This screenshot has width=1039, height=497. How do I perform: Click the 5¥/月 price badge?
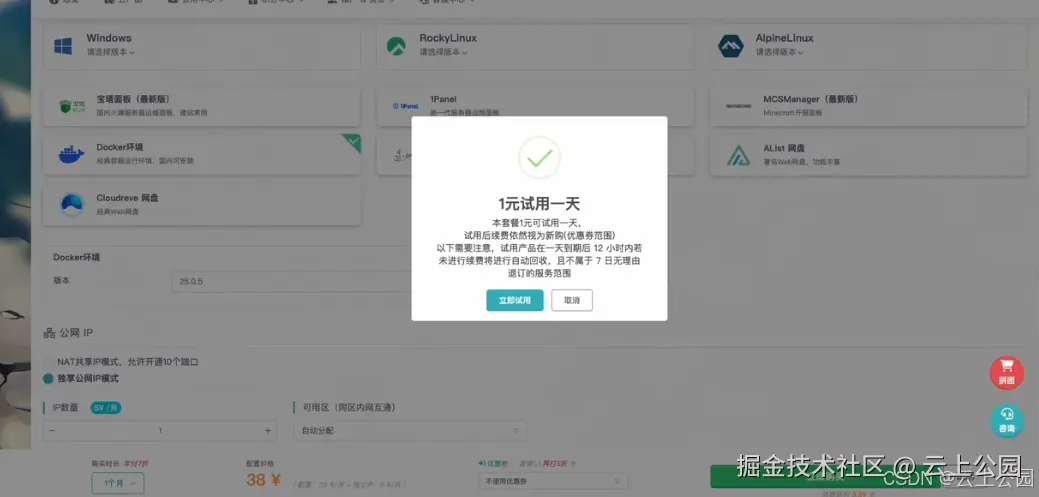106,408
